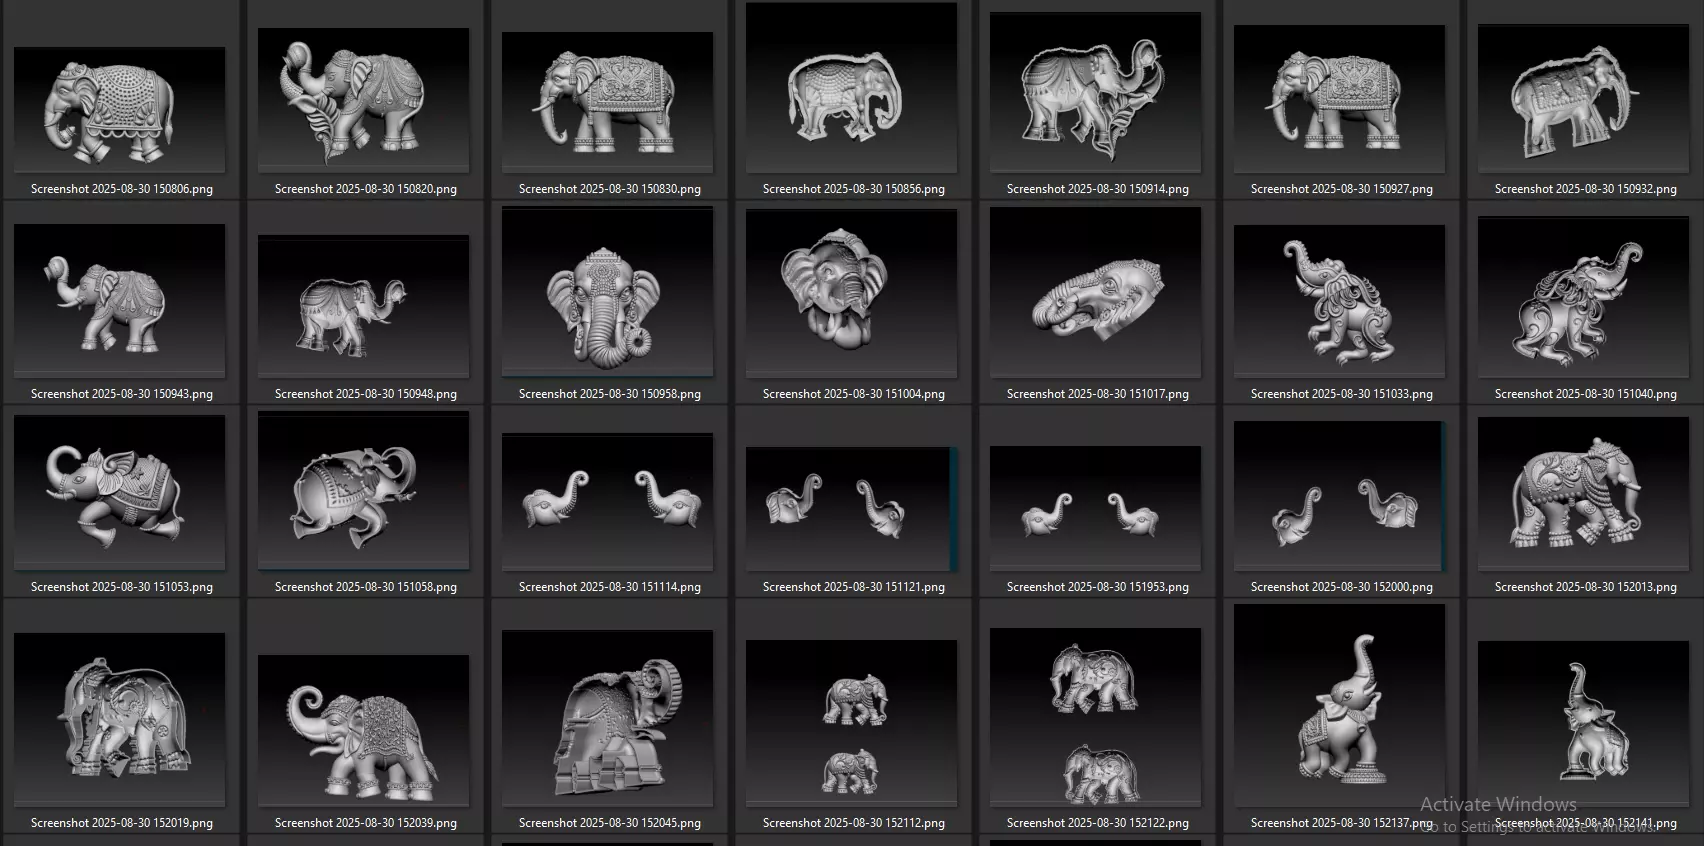This screenshot has height=846, width=1704.
Task: Click file name "Screenshot 2025-08-30 151058.png"
Action: point(366,587)
